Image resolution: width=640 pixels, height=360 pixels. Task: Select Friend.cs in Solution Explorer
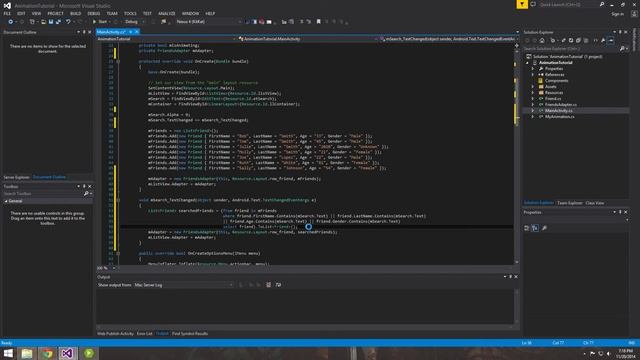553,99
